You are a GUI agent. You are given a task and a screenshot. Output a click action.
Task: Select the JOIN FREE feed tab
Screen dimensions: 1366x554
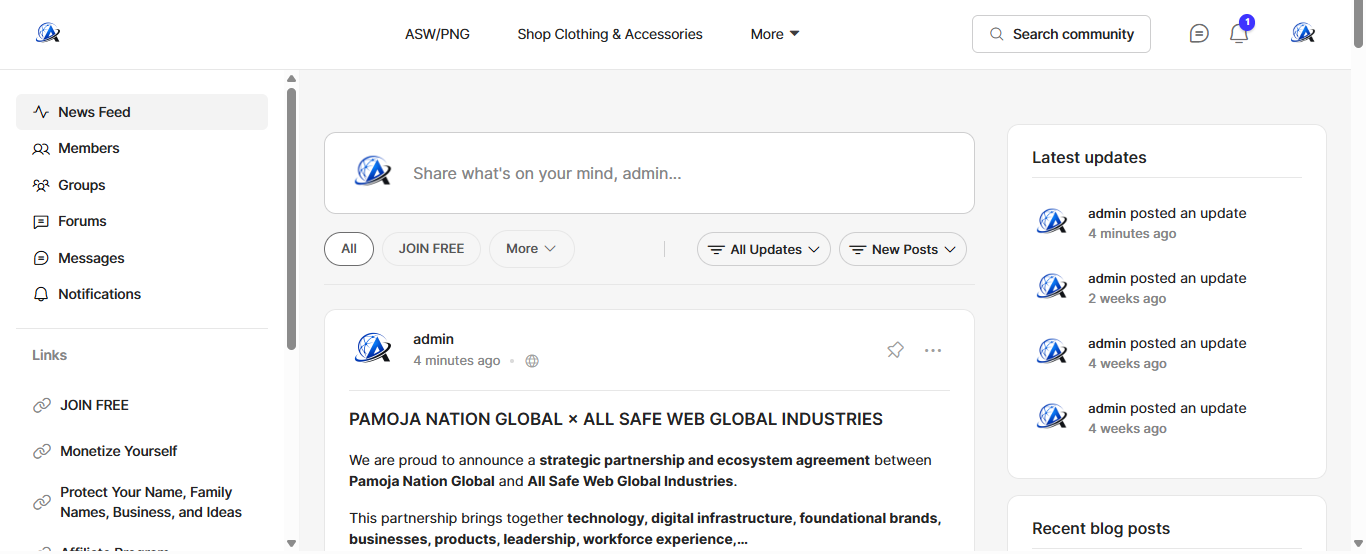[x=431, y=249]
